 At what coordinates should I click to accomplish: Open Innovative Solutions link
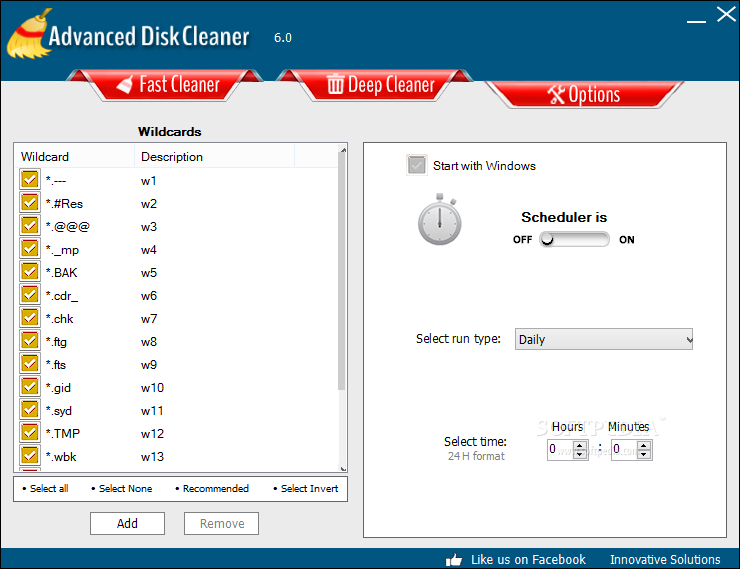click(665, 560)
